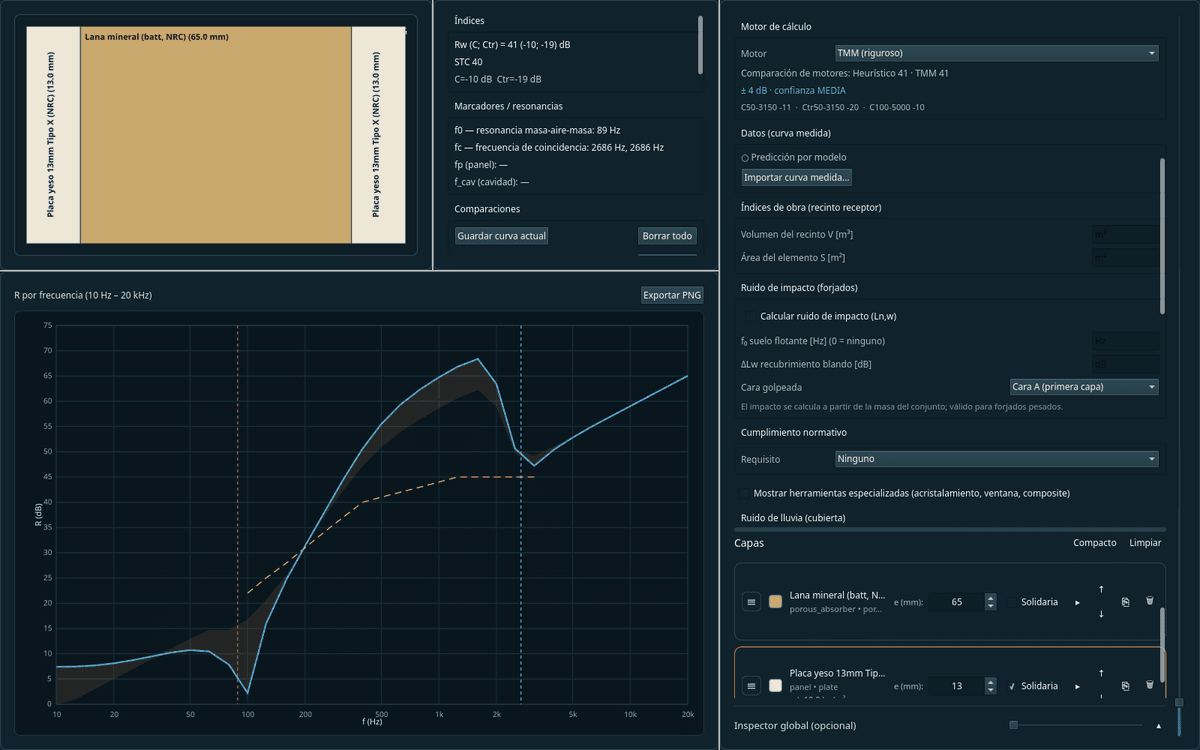This screenshot has height=750, width=1200.
Task: Click the STC 40 value
Action: (x=468, y=62)
